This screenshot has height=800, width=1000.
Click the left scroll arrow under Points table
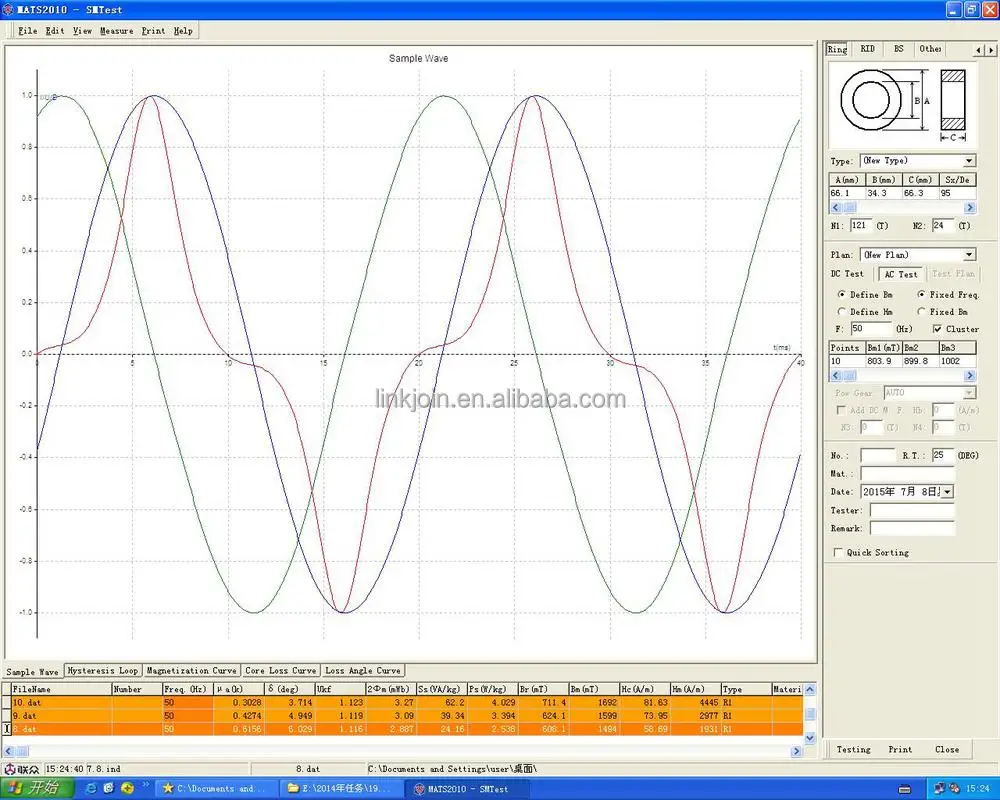pyautogui.click(x=836, y=375)
